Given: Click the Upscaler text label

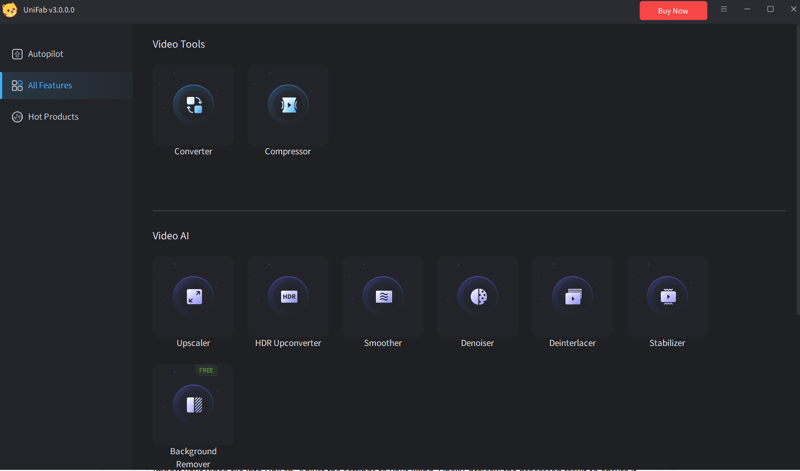Looking at the screenshot, I should (193, 343).
